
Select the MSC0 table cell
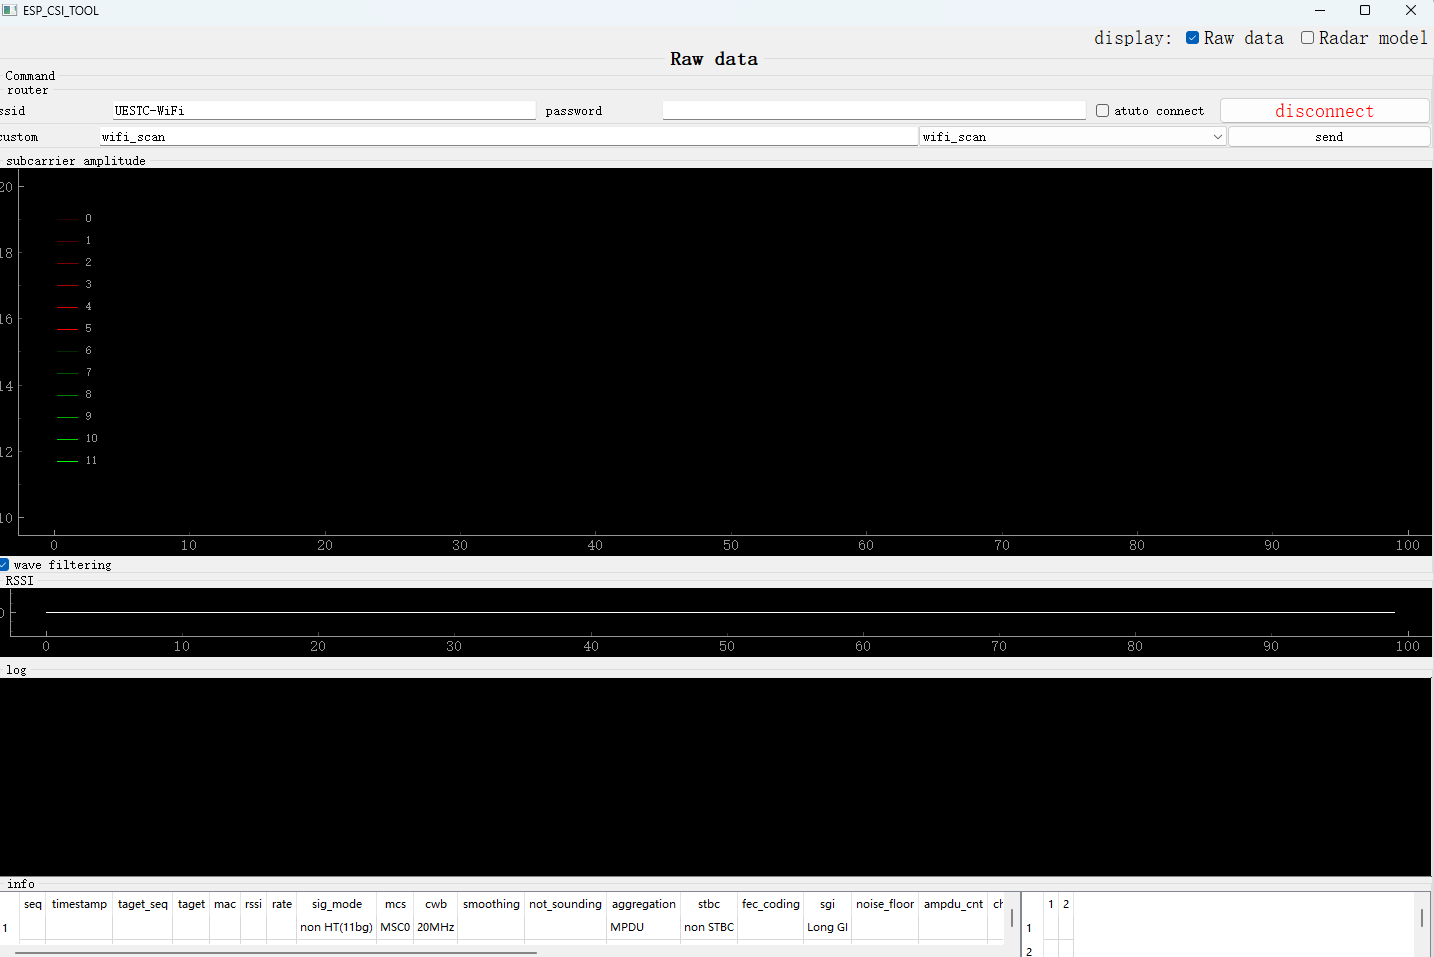395,927
